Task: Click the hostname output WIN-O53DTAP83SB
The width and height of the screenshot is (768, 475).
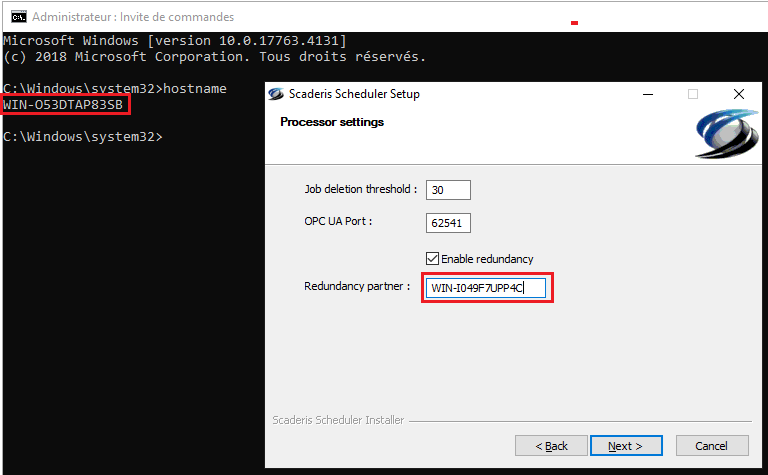Action: click(65, 104)
